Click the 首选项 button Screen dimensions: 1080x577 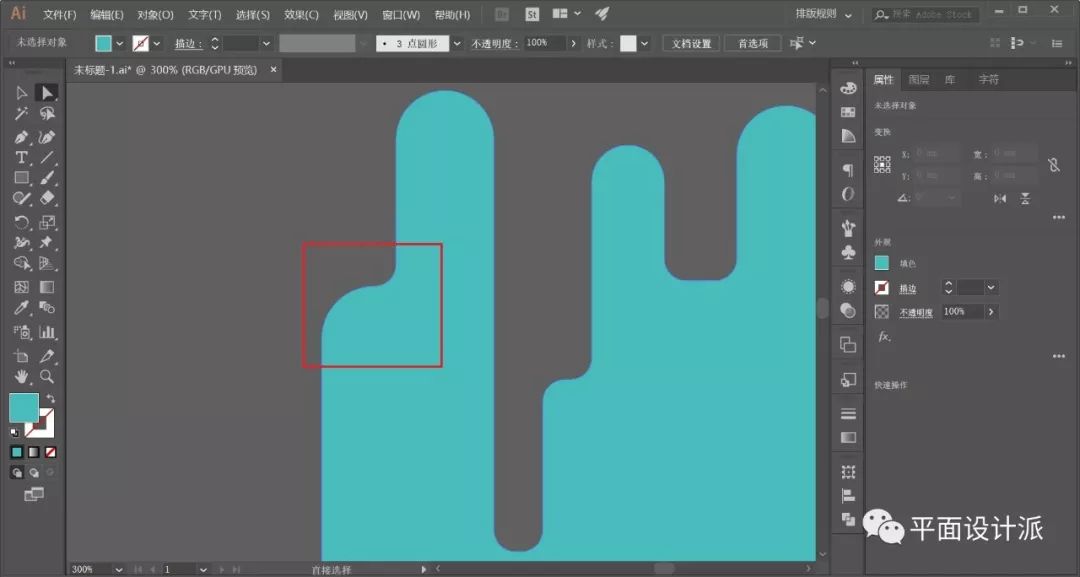coord(752,44)
